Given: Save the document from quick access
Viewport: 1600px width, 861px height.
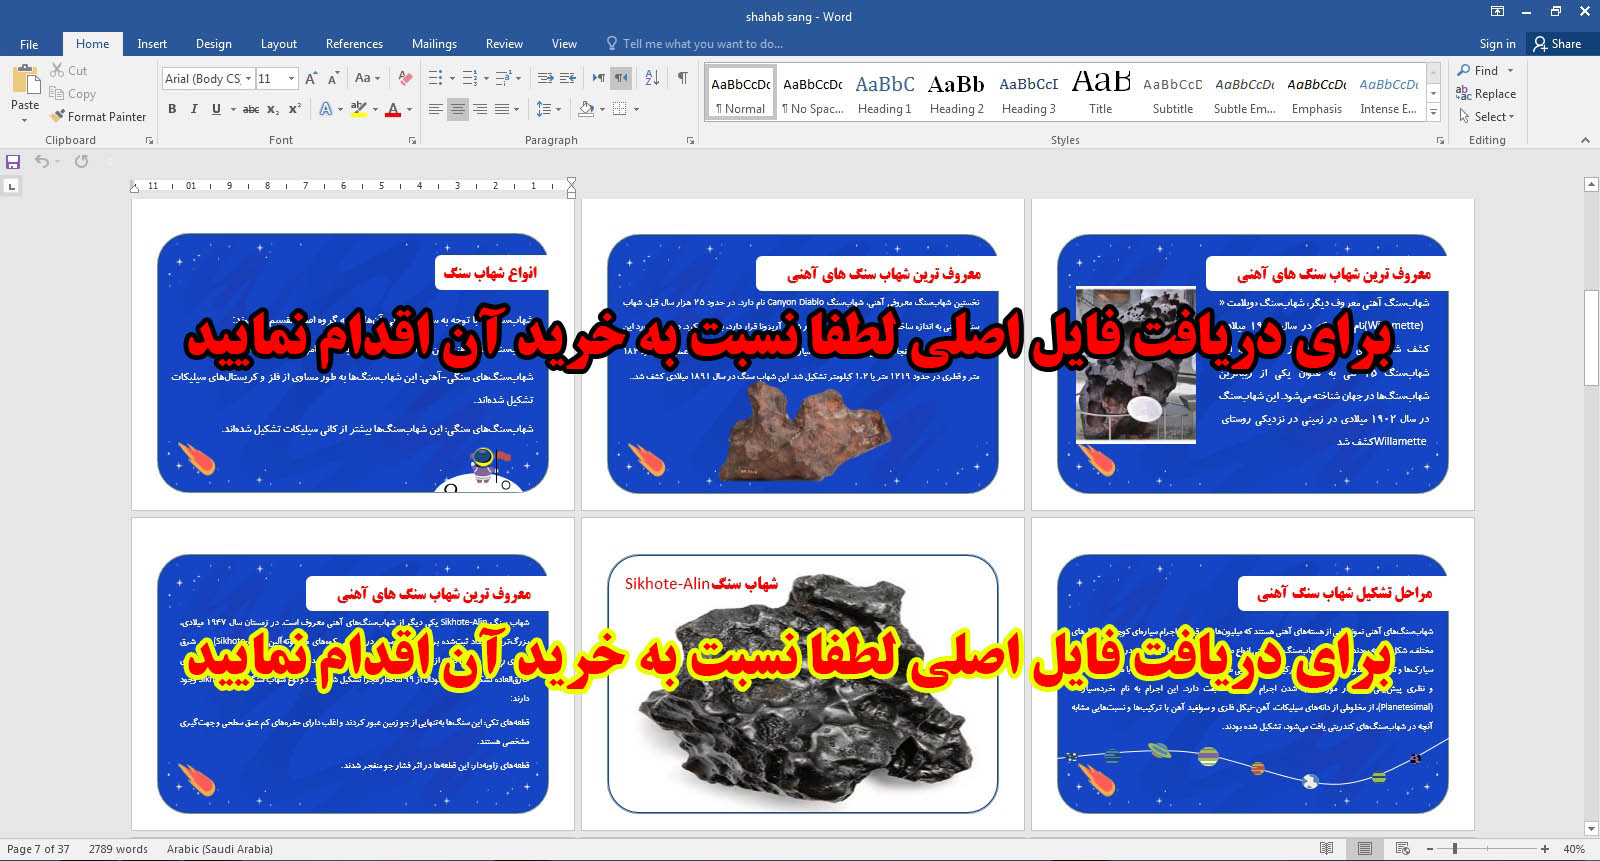Looking at the screenshot, I should click(13, 161).
